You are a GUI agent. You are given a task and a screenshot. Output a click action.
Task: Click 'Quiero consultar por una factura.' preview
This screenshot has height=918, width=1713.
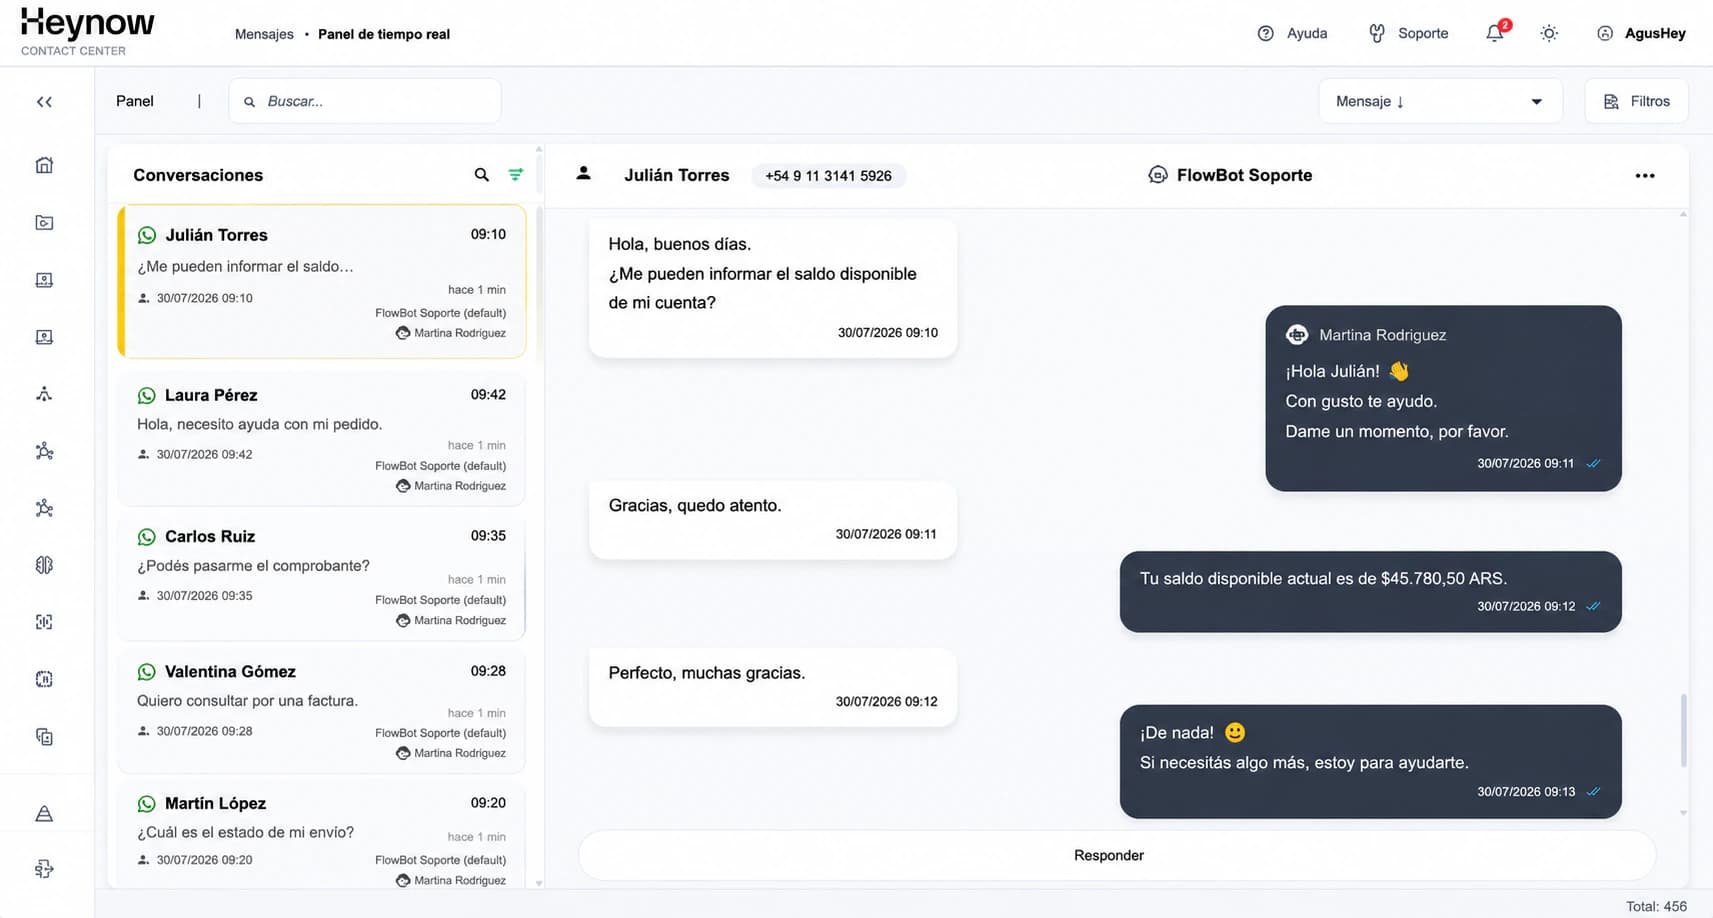247,700
